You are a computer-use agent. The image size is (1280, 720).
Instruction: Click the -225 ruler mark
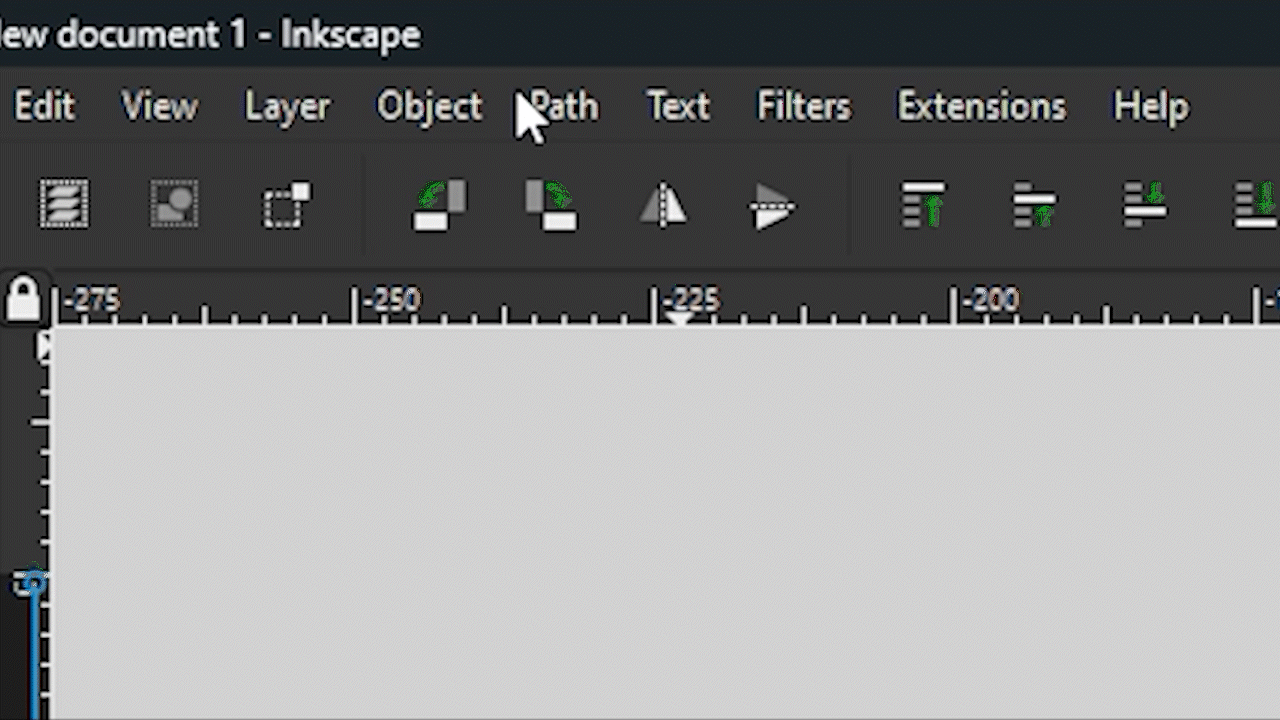click(691, 299)
